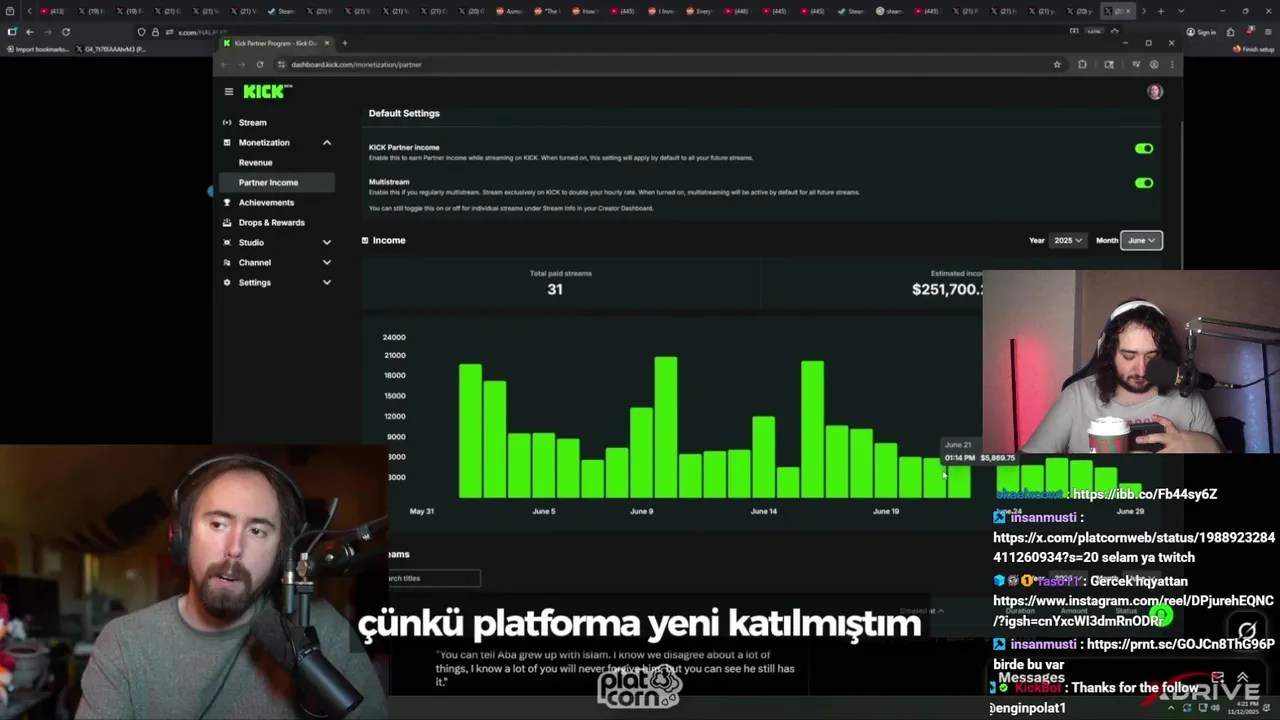Expand the Studio menu chevron

pos(327,243)
